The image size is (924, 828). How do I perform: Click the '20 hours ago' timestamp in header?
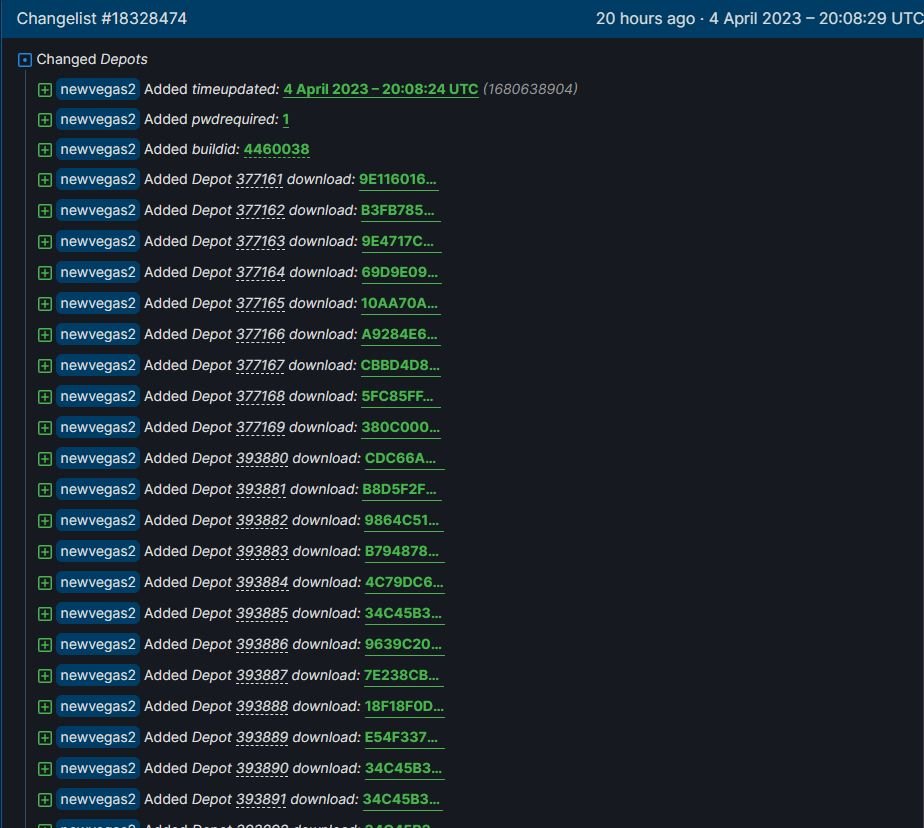[x=645, y=18]
